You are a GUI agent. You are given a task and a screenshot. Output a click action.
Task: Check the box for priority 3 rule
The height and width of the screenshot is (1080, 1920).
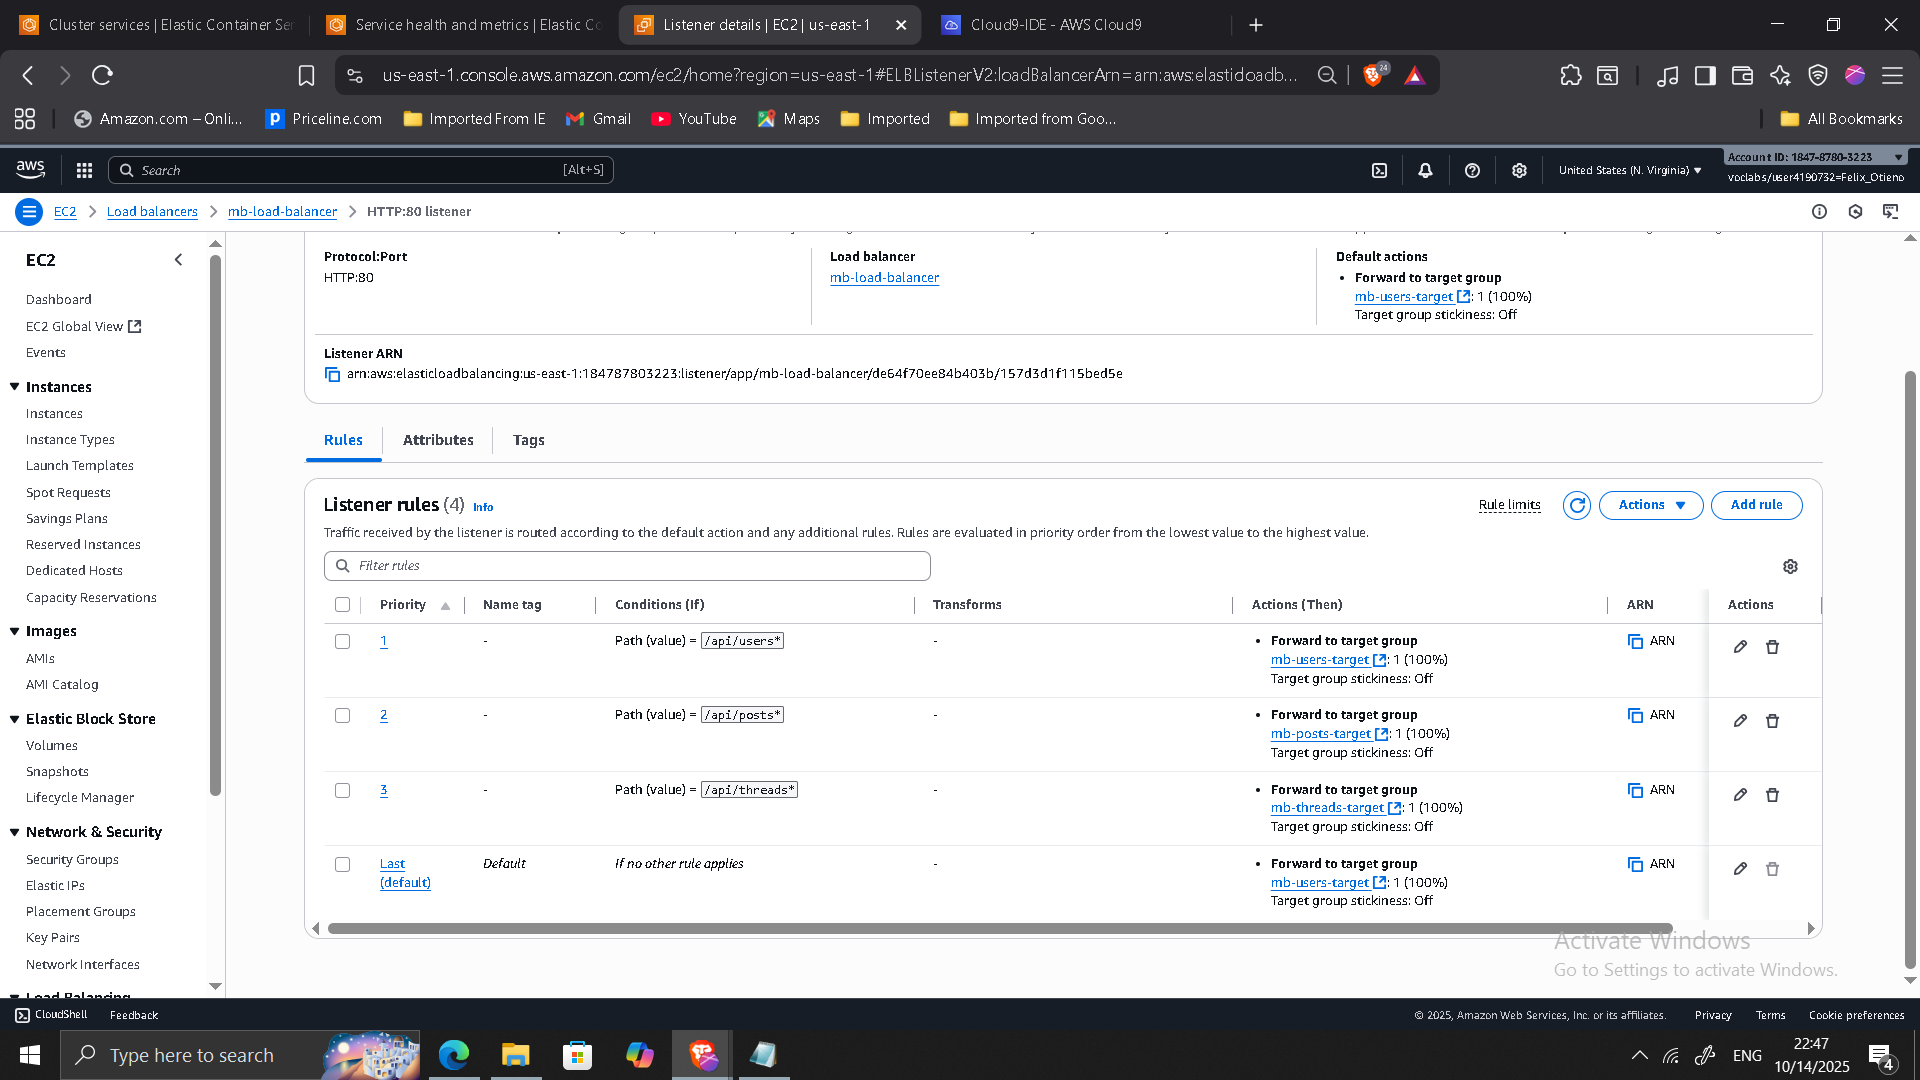(x=342, y=791)
